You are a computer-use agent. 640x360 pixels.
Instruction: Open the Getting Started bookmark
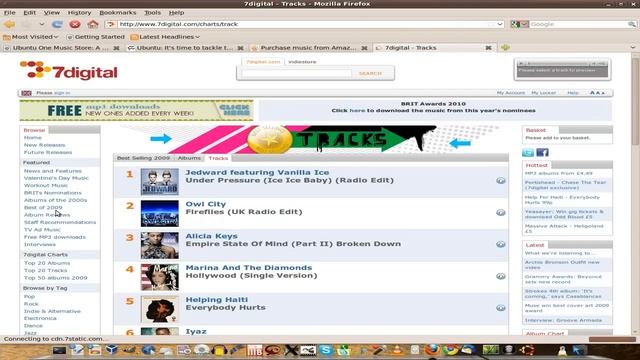(96, 37)
